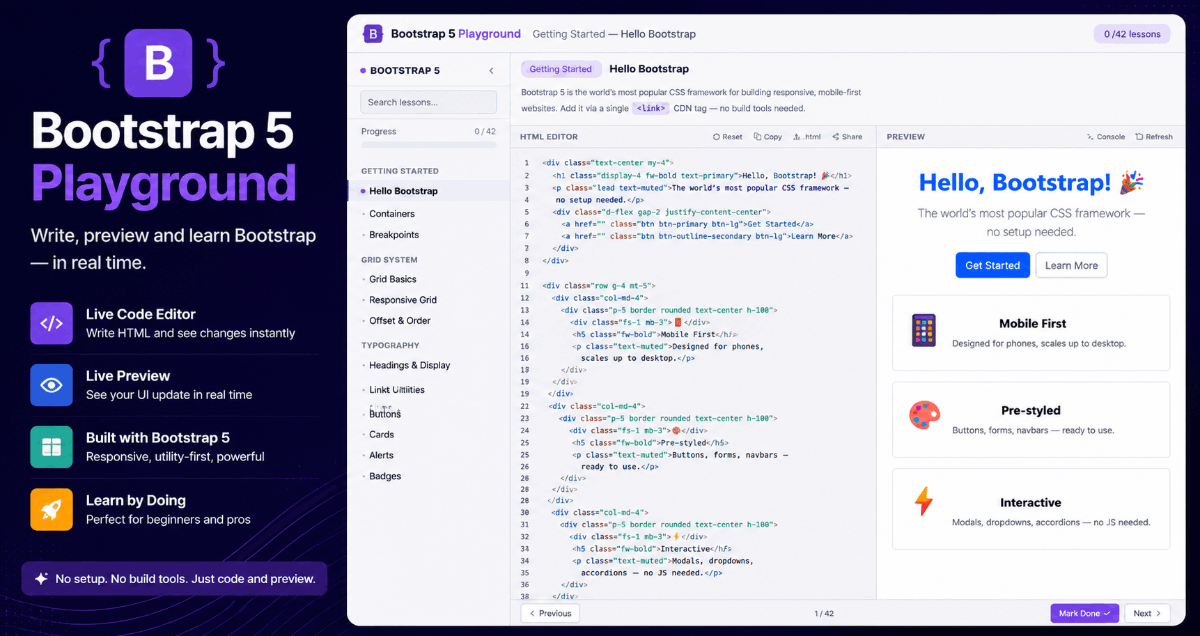Click Get Started button in preview

pyautogui.click(x=992, y=265)
